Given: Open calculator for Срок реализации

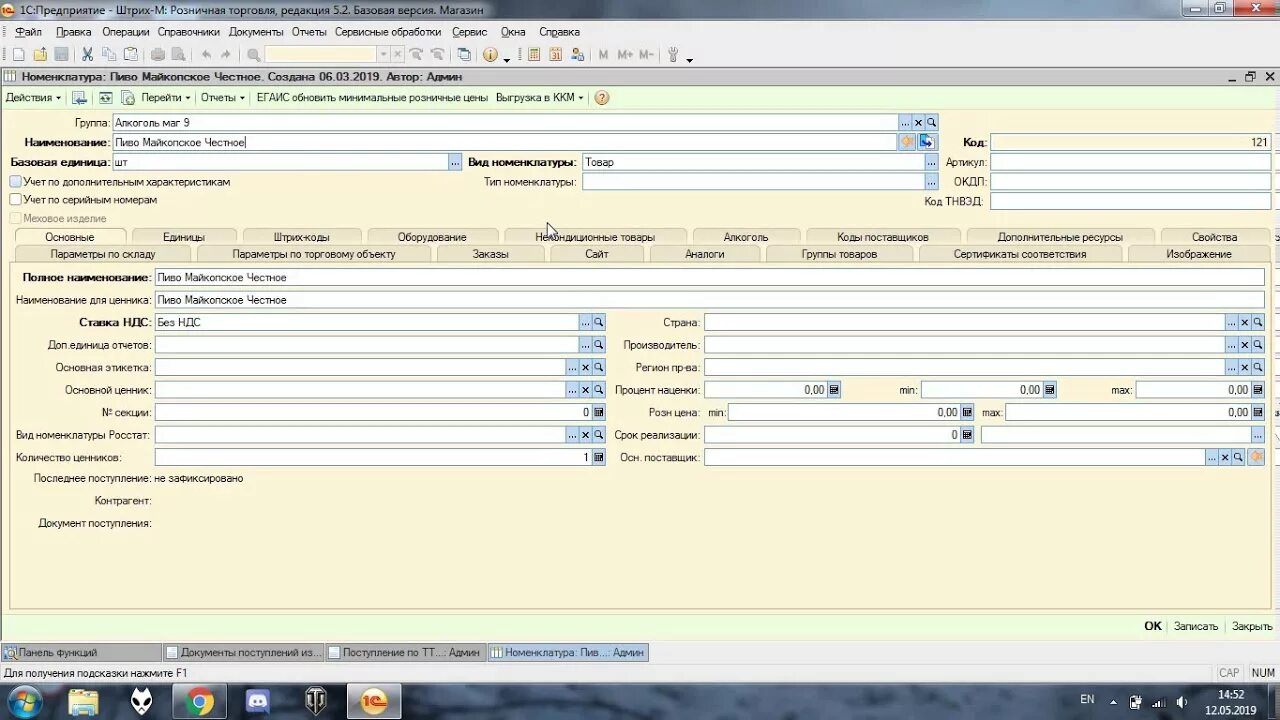Looking at the screenshot, I should 967,435.
